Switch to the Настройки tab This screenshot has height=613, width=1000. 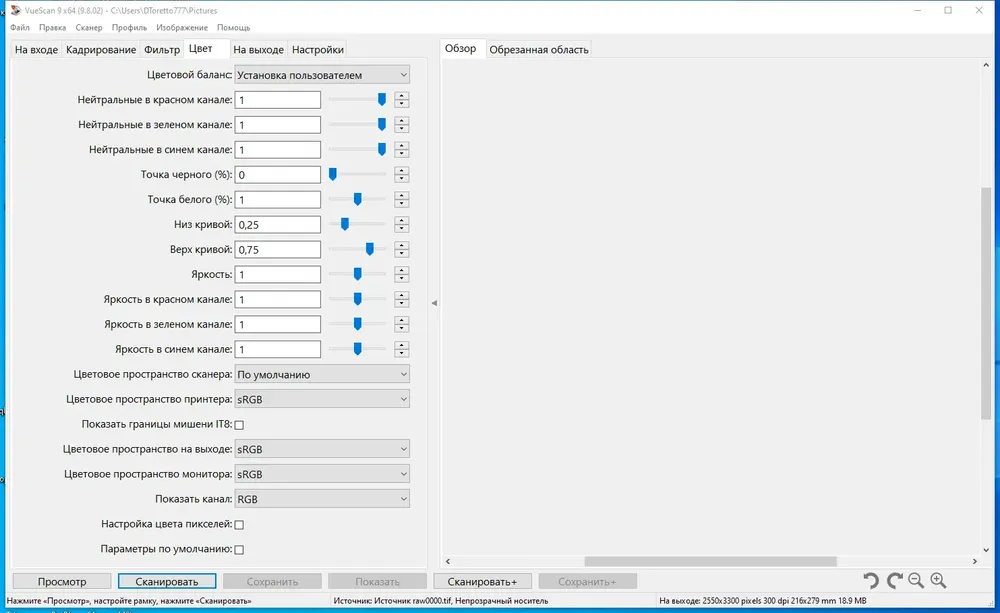click(x=318, y=50)
